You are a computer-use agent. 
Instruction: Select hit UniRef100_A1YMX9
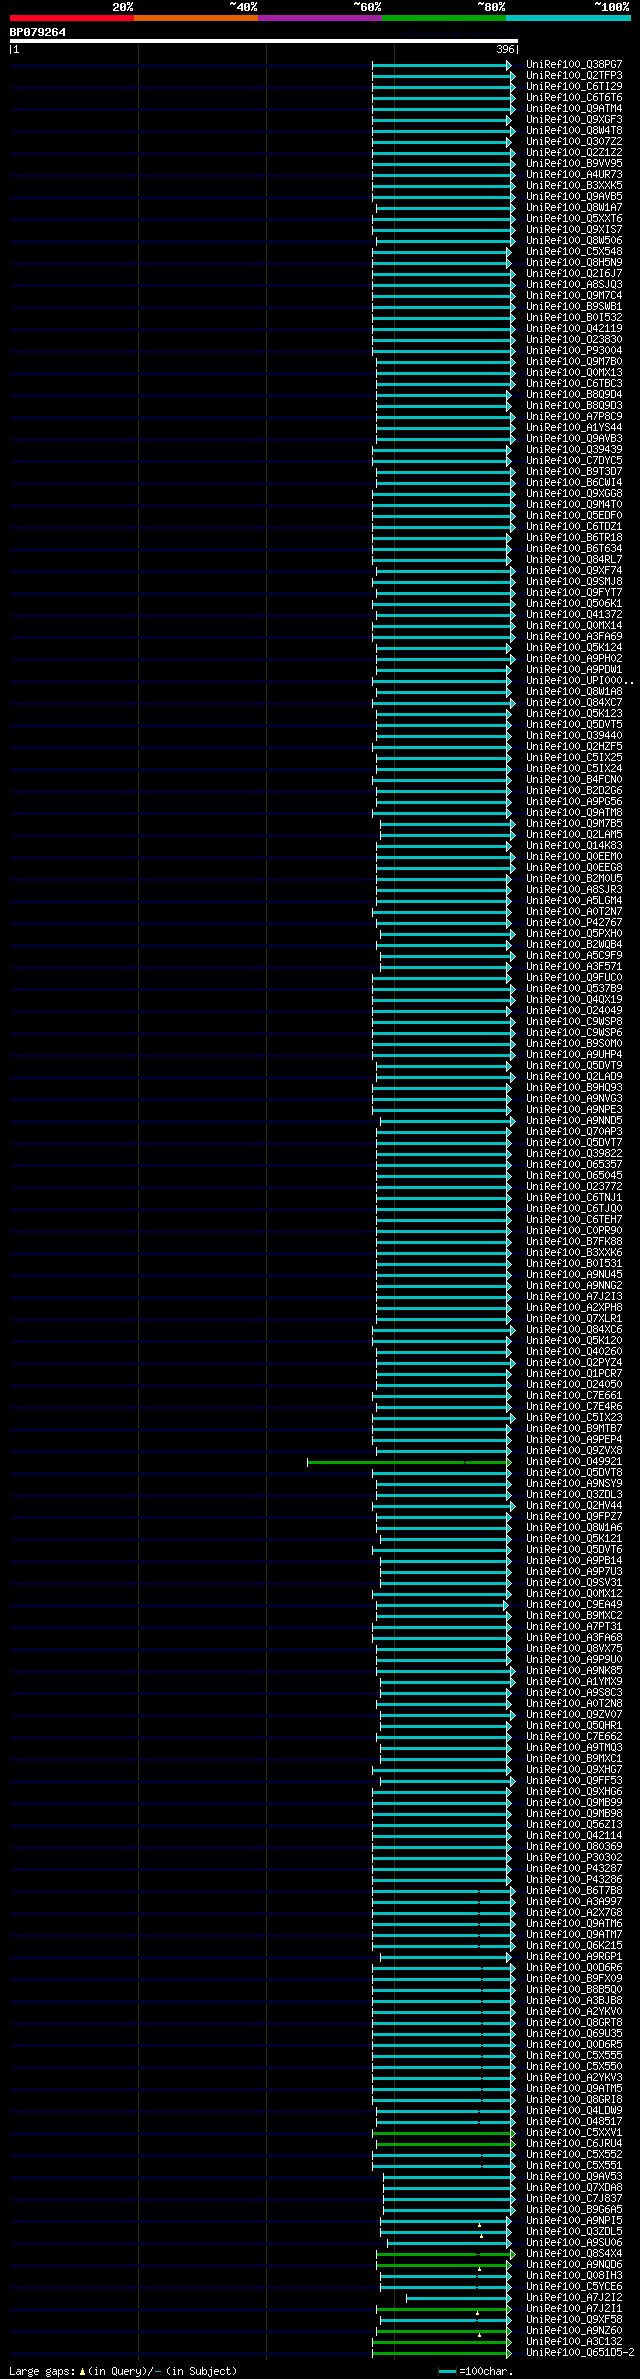(574, 1682)
